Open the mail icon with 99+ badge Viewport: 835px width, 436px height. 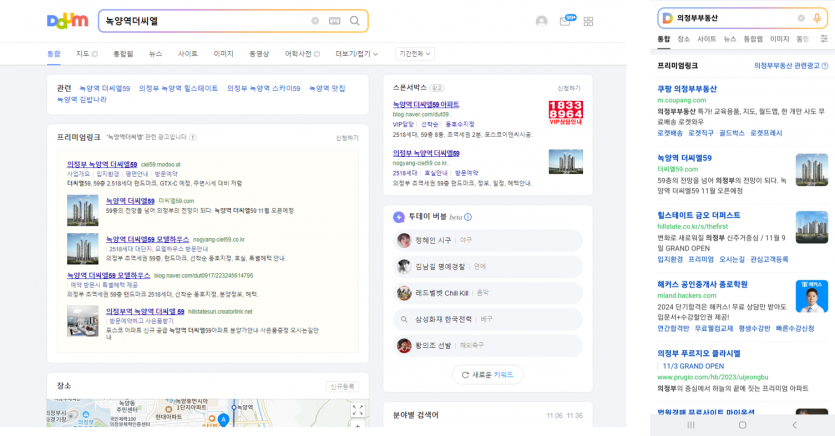click(565, 21)
